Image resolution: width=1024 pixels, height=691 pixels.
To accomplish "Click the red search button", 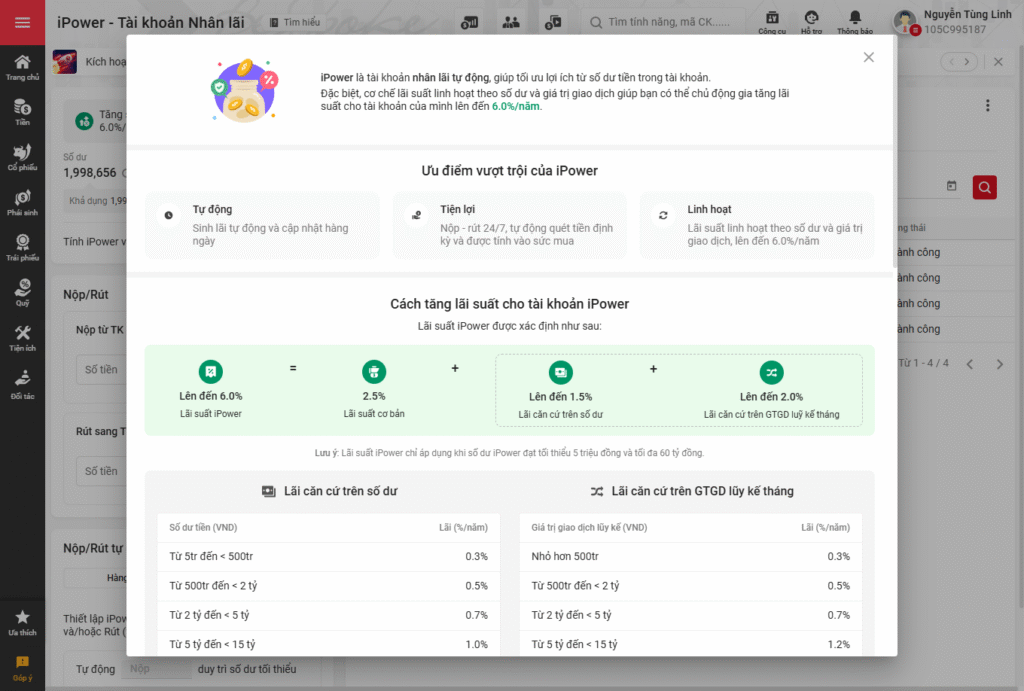I will pyautogui.click(x=984, y=187).
